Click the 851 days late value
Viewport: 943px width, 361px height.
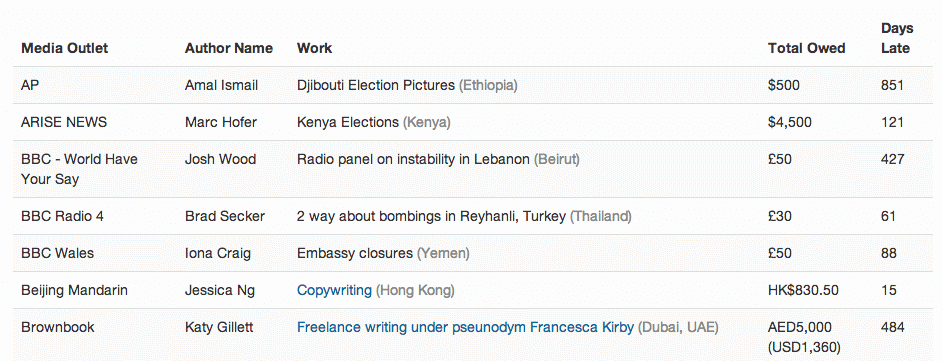click(892, 85)
